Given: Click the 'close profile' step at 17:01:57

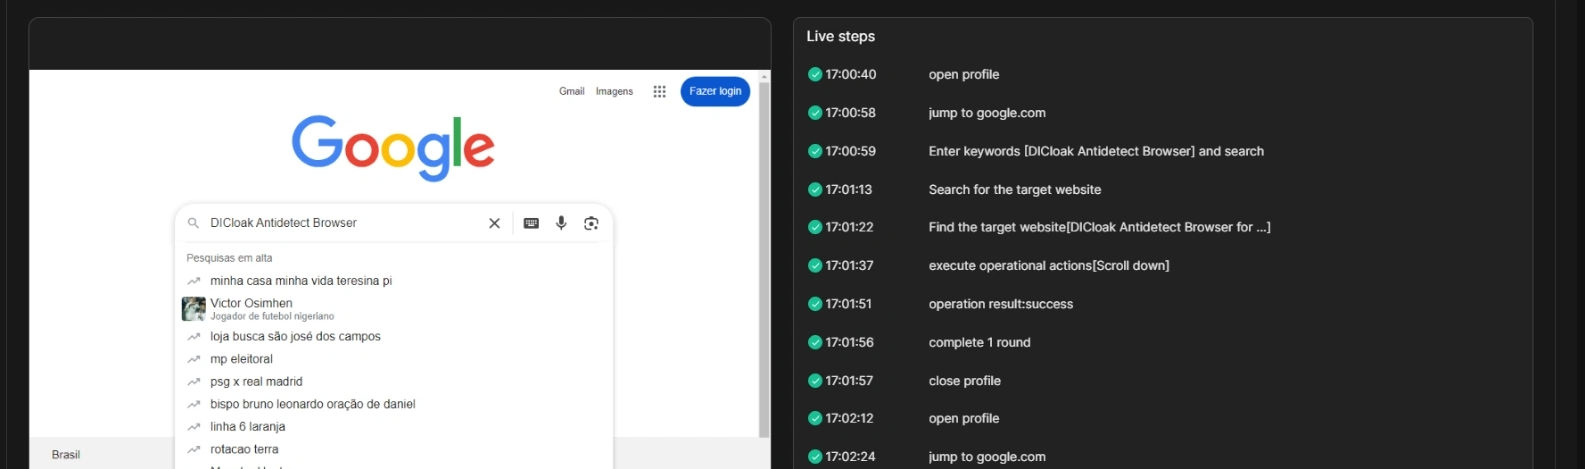Looking at the screenshot, I should [x=964, y=380].
